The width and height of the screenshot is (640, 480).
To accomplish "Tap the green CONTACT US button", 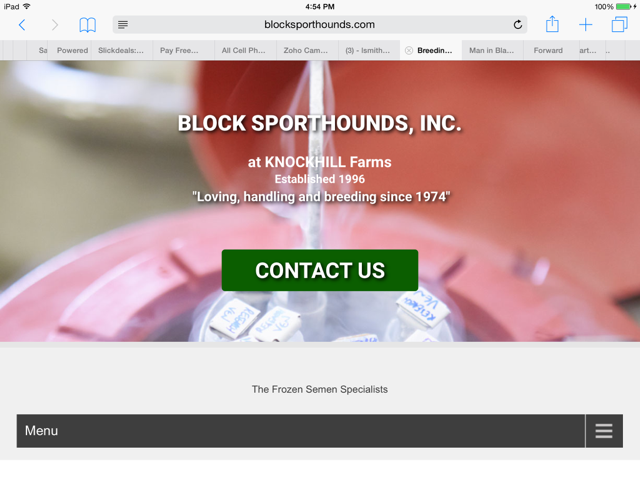I will coord(320,270).
